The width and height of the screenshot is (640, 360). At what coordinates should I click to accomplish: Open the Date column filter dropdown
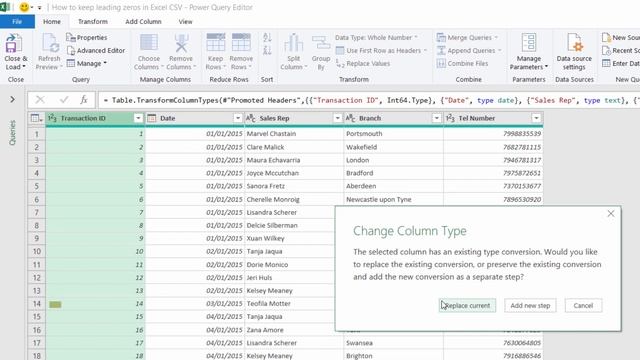pyautogui.click(x=238, y=118)
